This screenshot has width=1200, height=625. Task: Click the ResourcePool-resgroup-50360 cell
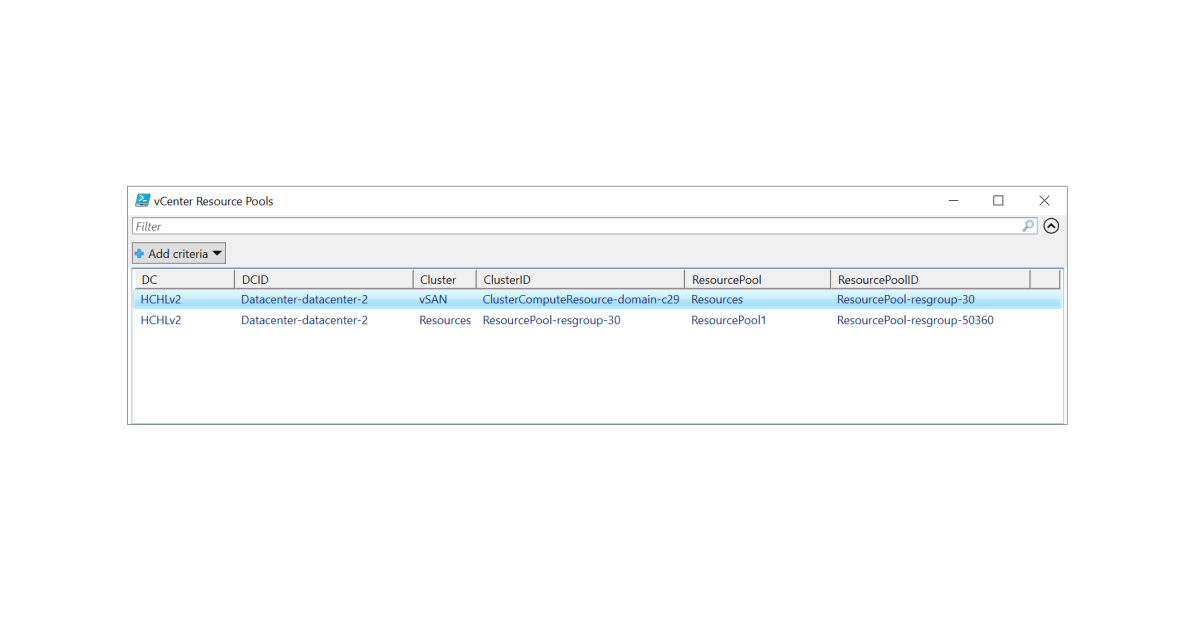[915, 320]
